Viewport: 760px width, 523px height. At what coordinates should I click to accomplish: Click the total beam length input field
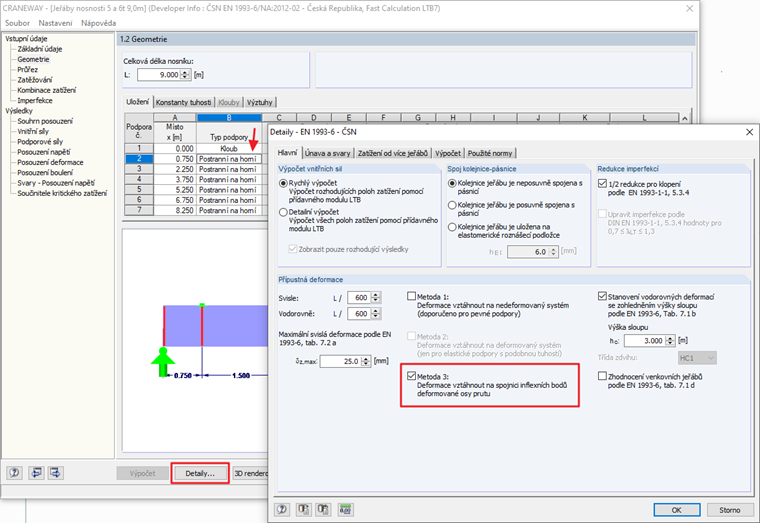159,75
